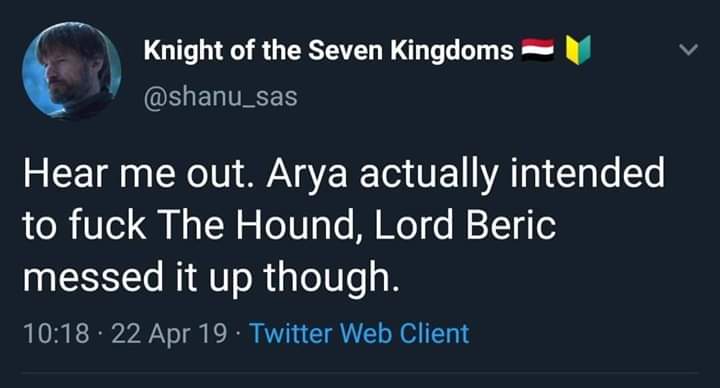Click the word "Kingdoms" in the display name

coord(452,51)
